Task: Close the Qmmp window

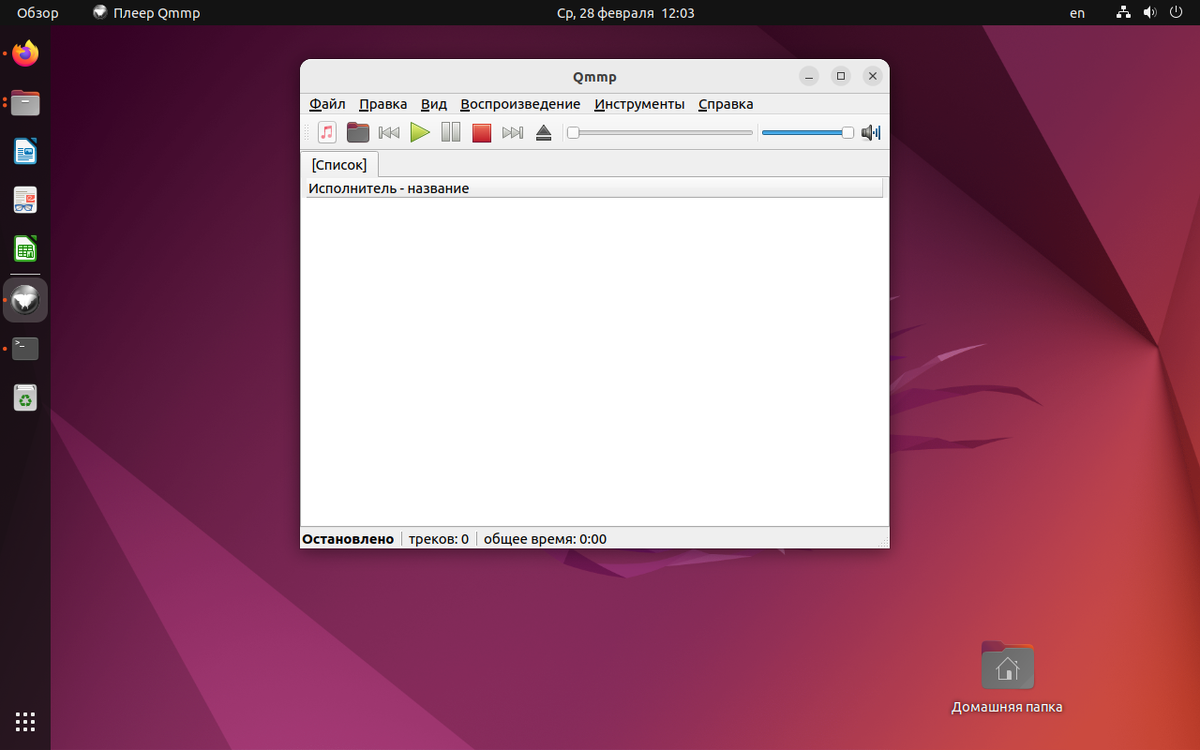Action: point(873,76)
